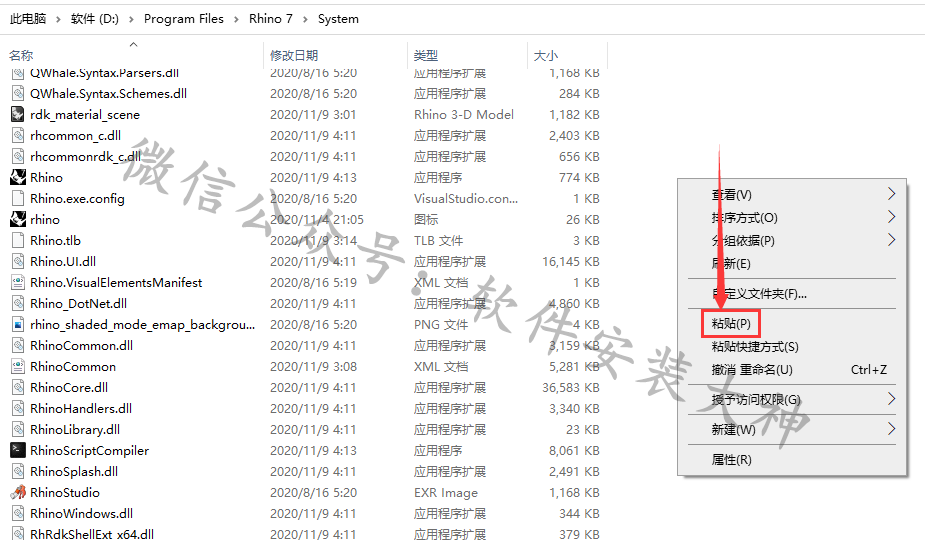Image resolution: width=925 pixels, height=540 pixels.
Task: Click the rhino_shaded_mode_emap PNG file icon
Action: (18, 325)
